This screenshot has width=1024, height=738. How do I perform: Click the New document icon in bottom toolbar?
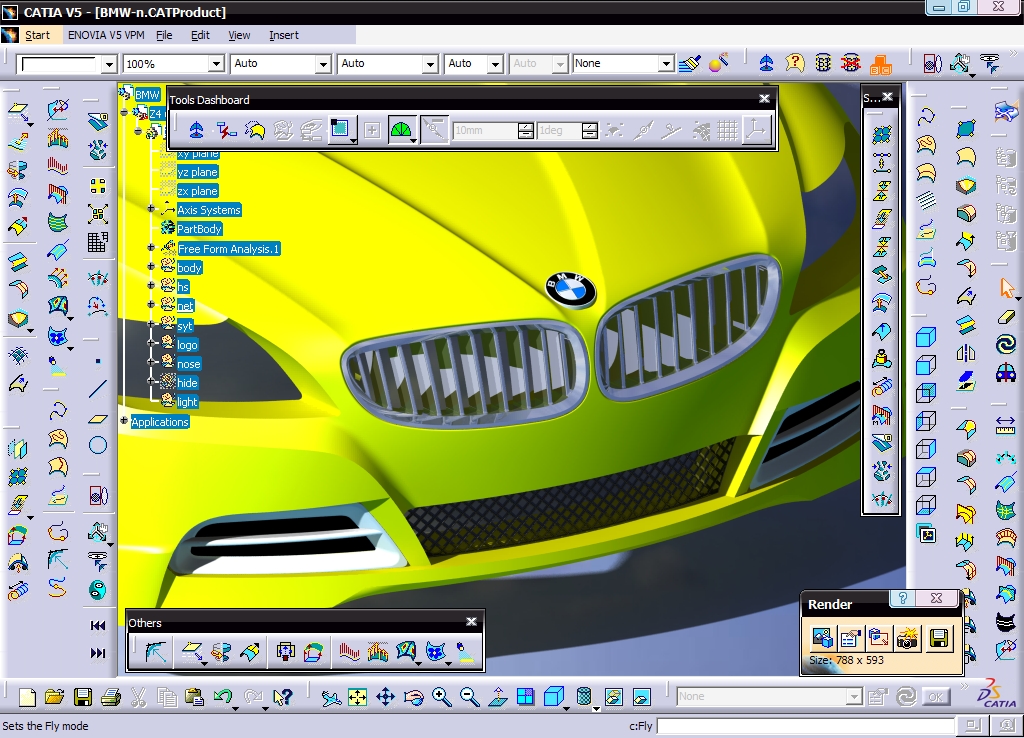pos(27,697)
